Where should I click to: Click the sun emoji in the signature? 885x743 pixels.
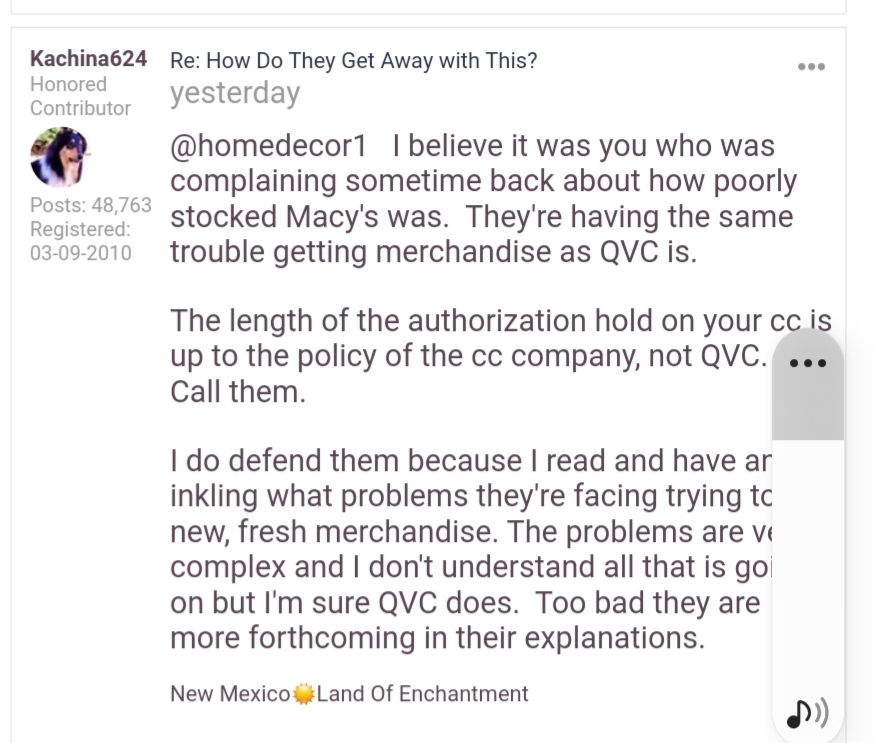304,694
